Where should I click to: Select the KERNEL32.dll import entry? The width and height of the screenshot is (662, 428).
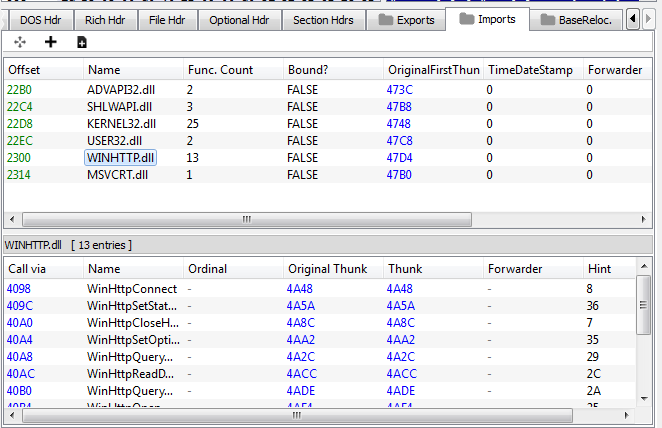[x=328, y=124]
